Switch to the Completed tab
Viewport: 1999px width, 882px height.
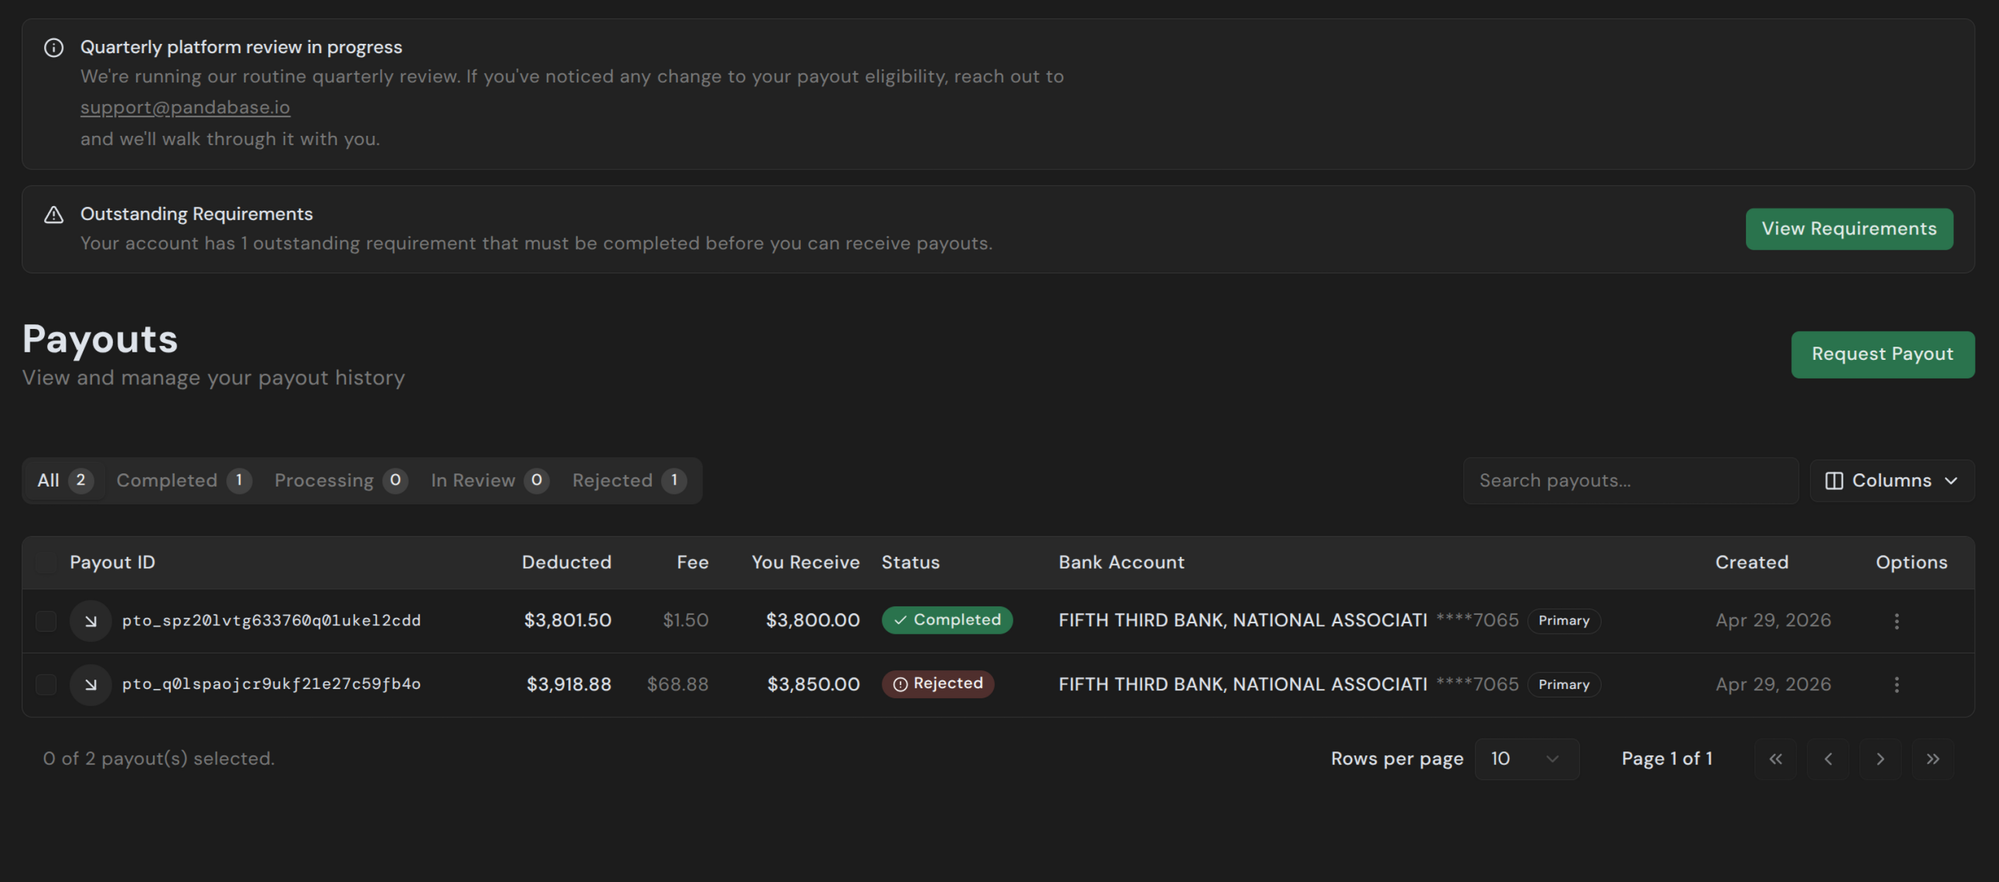click(183, 481)
